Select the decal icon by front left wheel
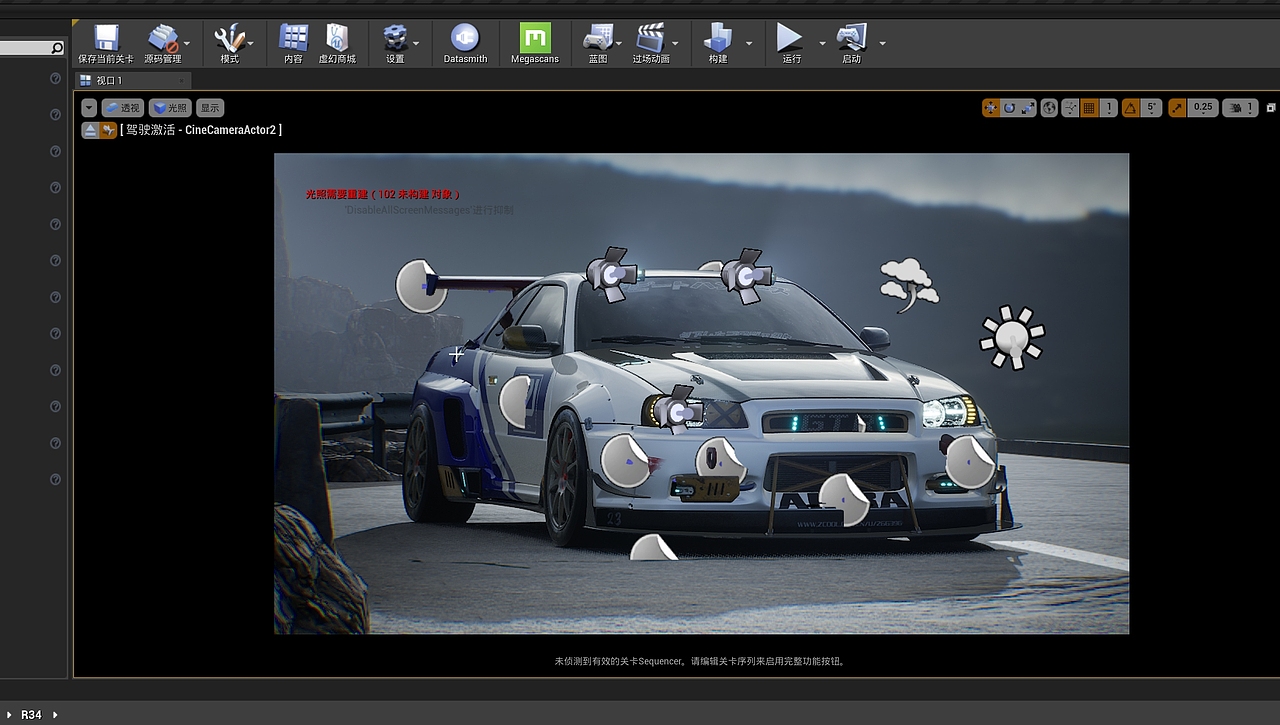This screenshot has height=725, width=1280. tap(626, 460)
